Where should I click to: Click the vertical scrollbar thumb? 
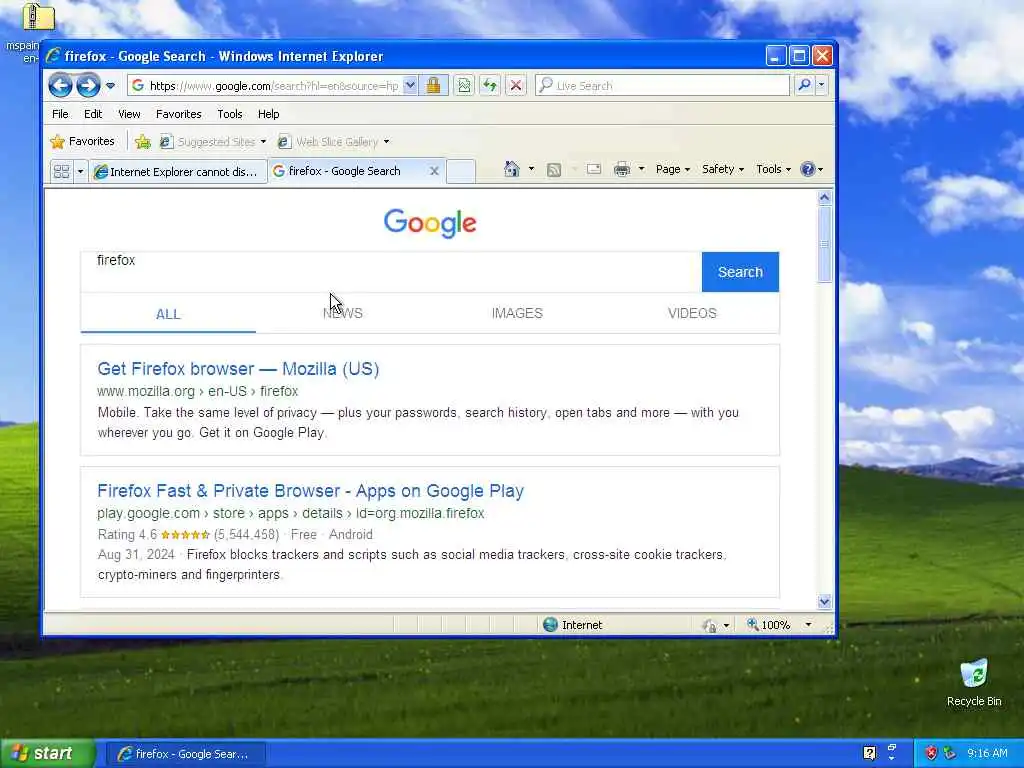pyautogui.click(x=824, y=244)
